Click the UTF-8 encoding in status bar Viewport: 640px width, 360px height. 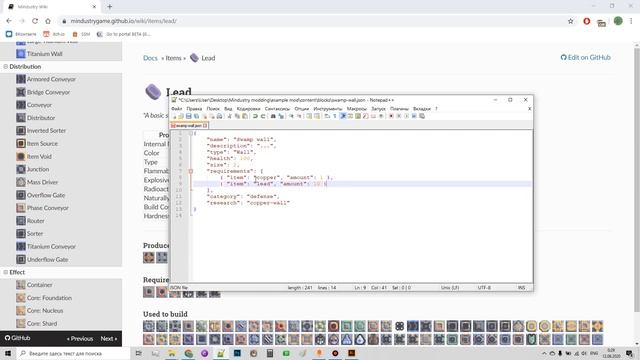[484, 288]
